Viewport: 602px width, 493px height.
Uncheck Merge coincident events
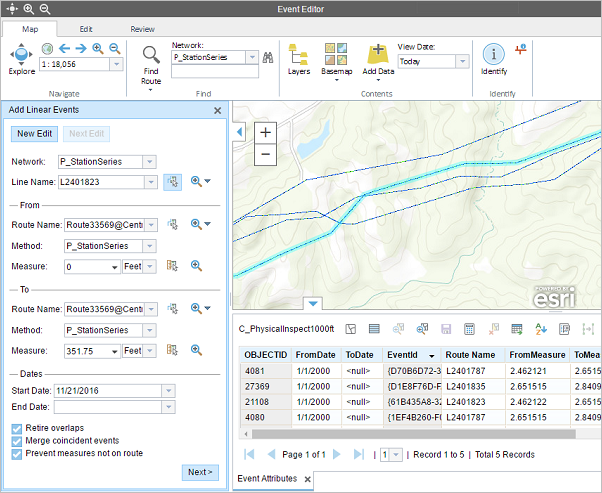click(x=17, y=440)
